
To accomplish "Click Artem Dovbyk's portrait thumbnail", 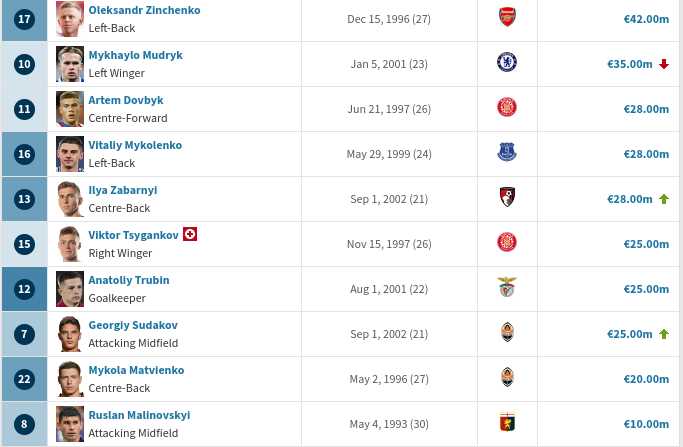I will [x=70, y=108].
